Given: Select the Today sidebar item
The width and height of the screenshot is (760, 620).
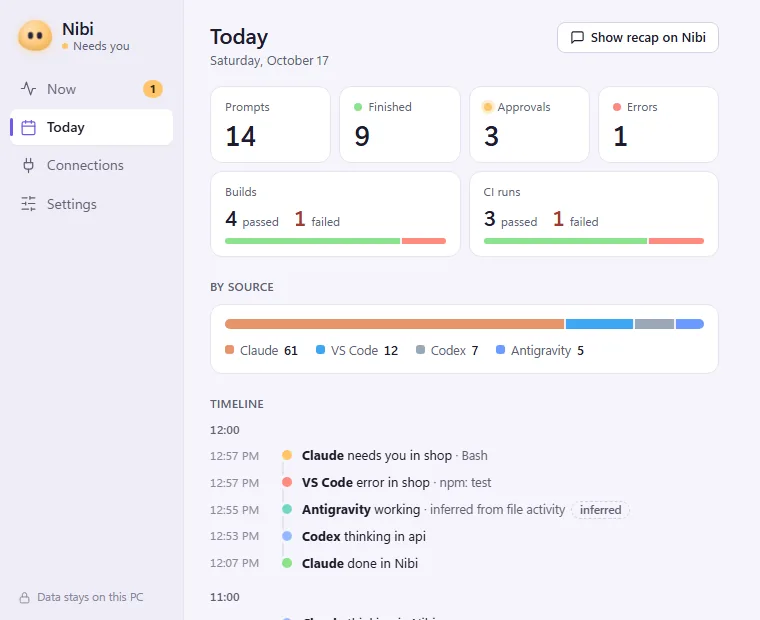Looking at the screenshot, I should pos(91,127).
